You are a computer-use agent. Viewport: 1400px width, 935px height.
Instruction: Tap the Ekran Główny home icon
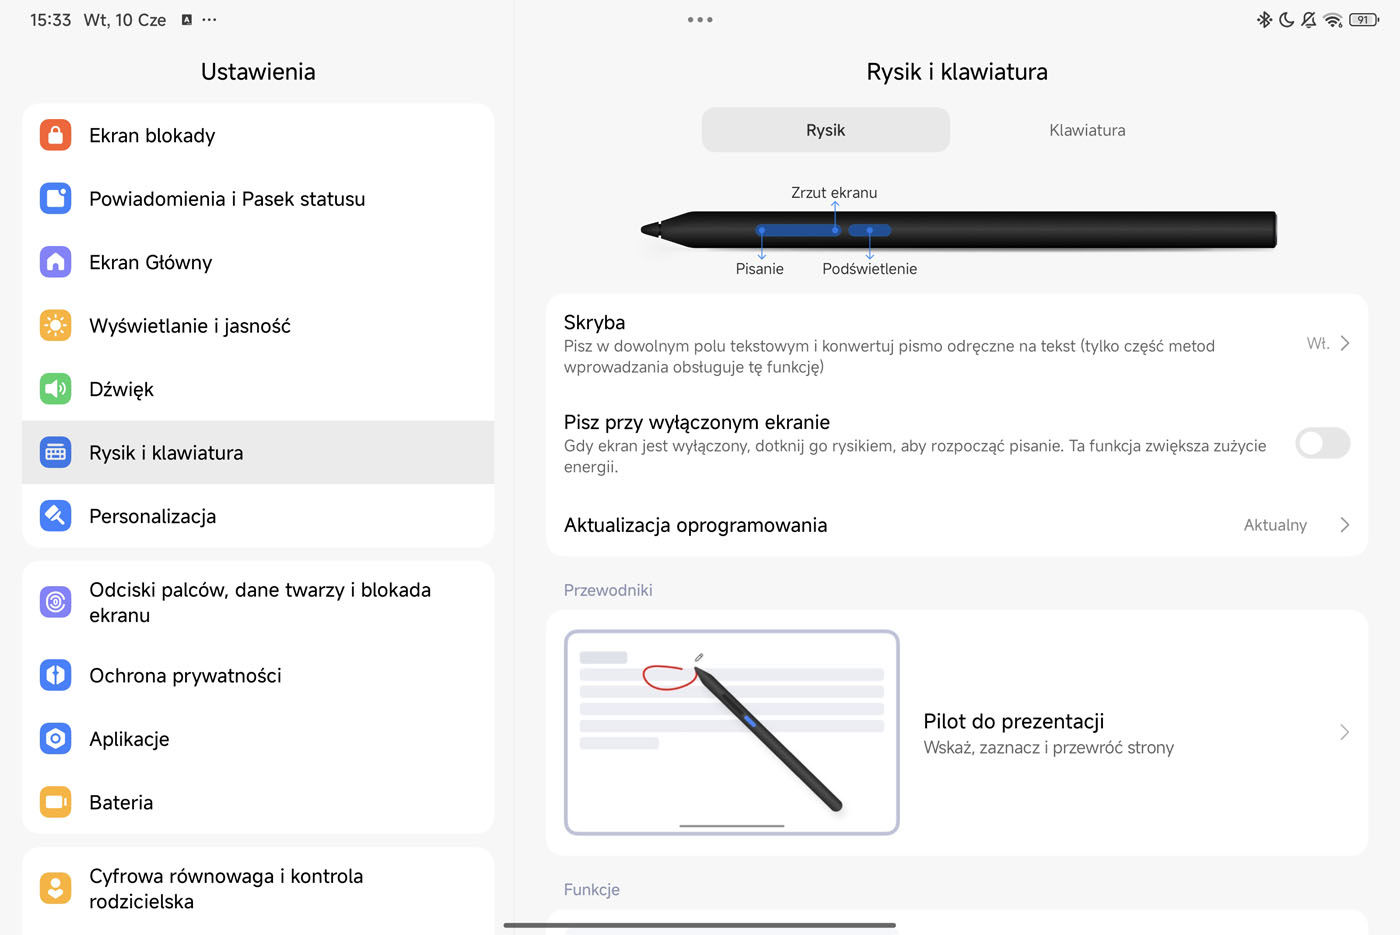coord(56,262)
